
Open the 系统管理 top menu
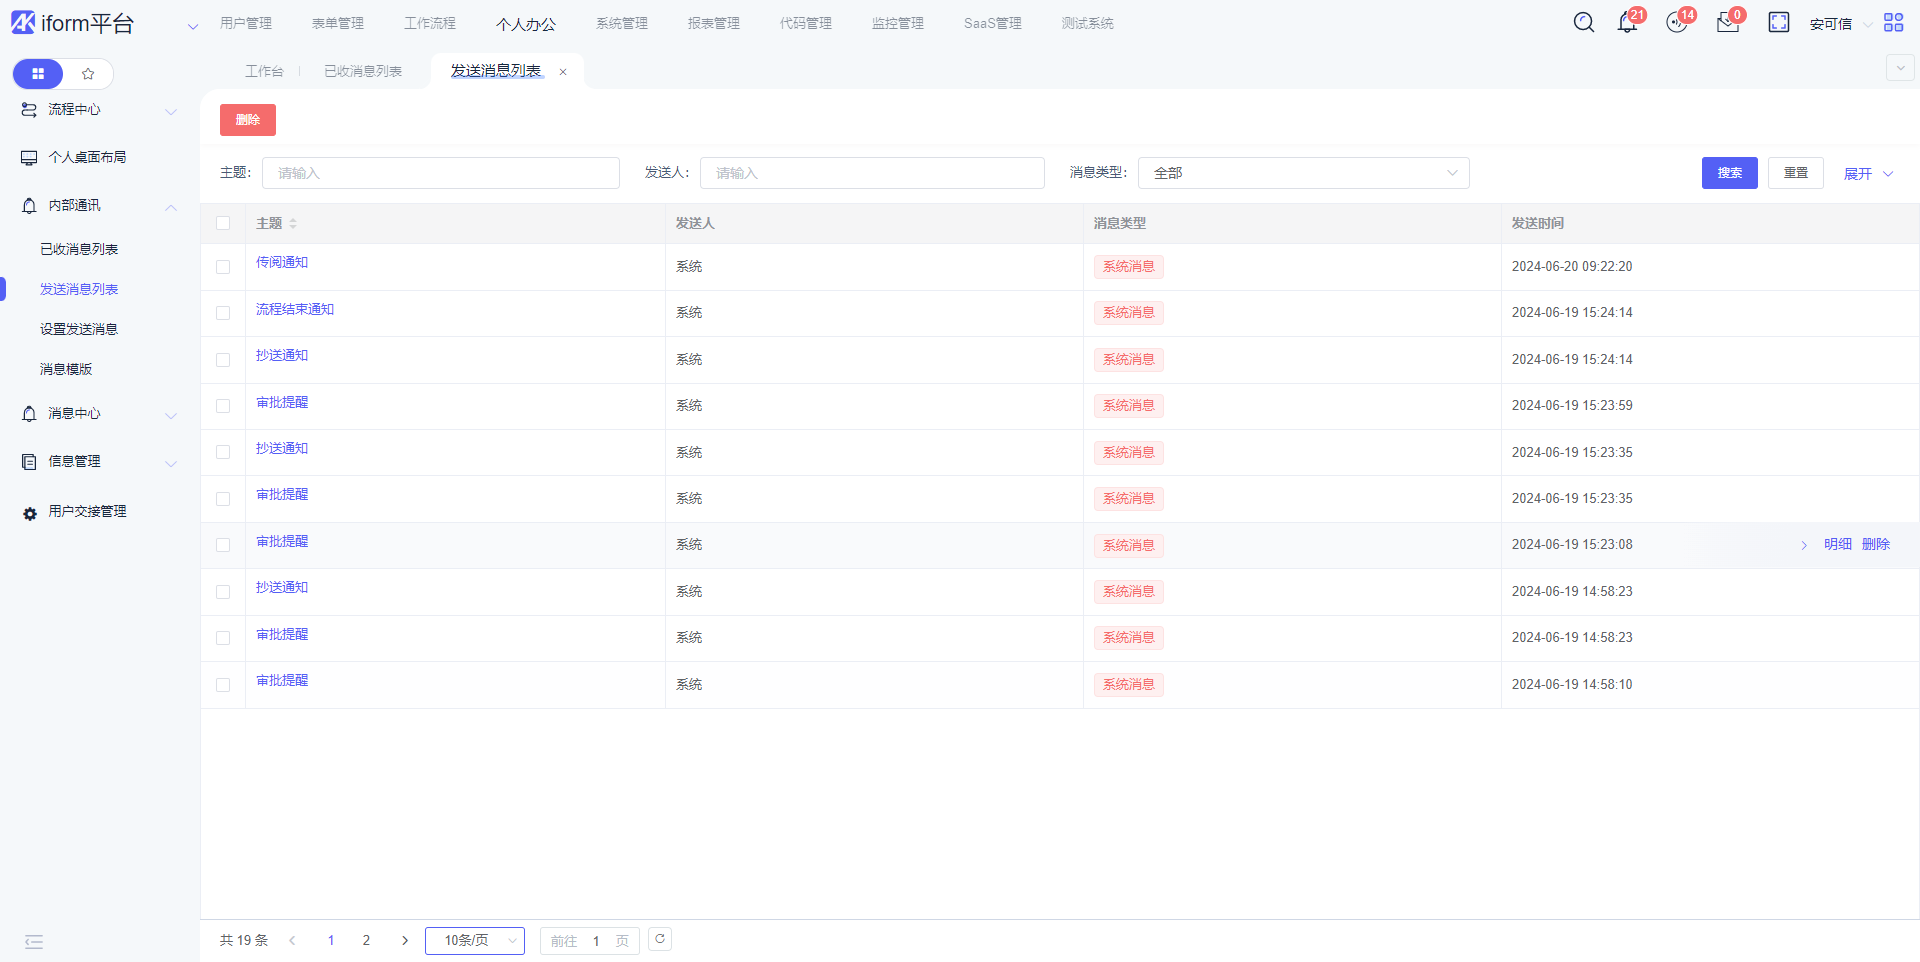coord(622,23)
